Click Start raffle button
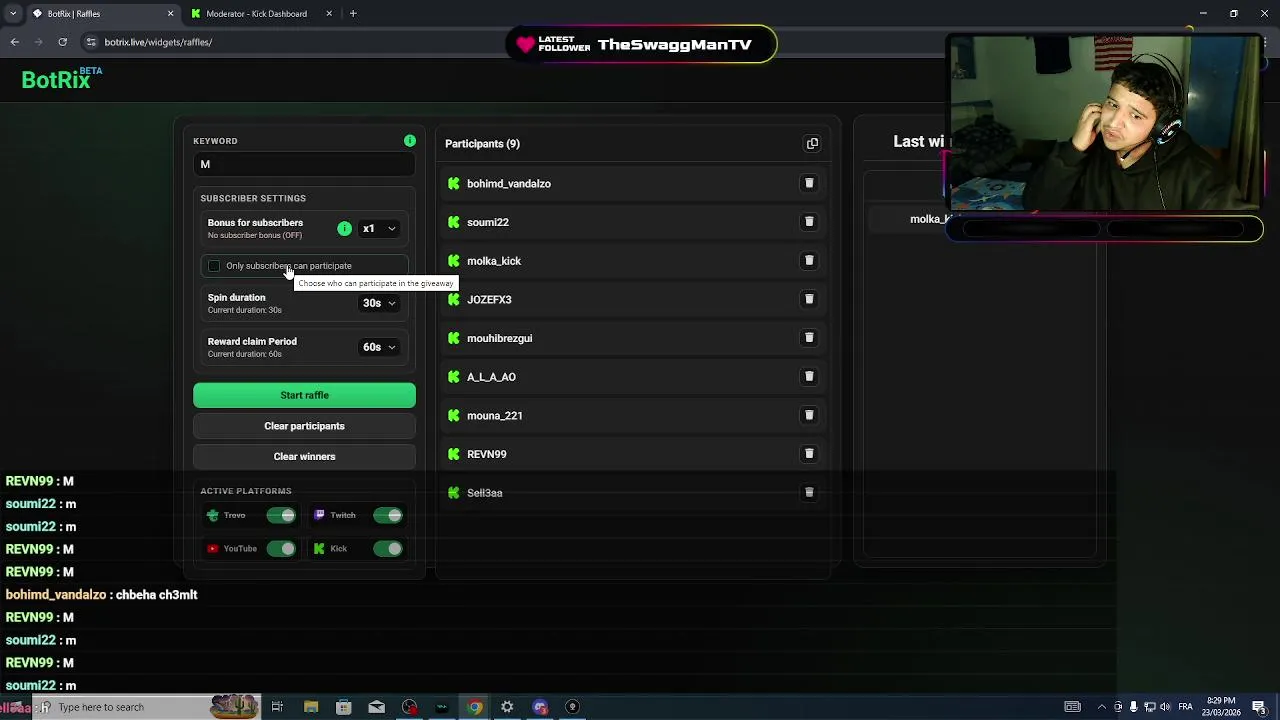1280x720 pixels. [x=304, y=395]
